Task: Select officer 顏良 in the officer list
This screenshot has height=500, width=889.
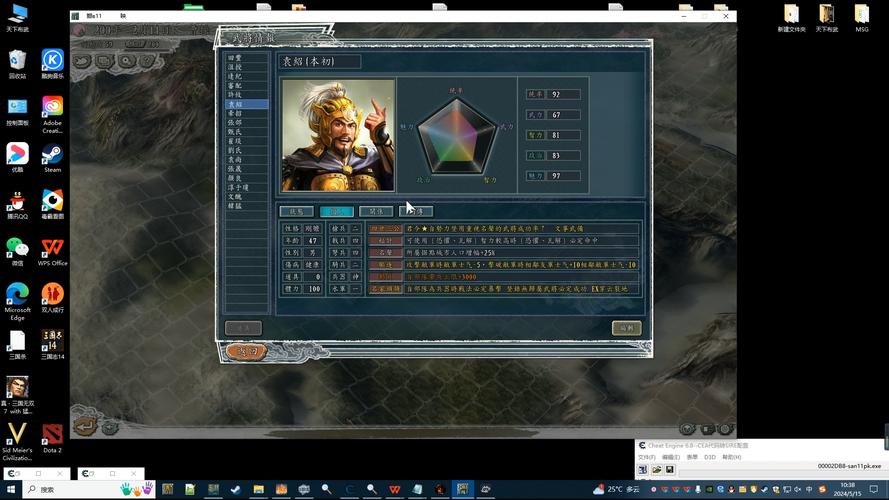Action: 235,178
